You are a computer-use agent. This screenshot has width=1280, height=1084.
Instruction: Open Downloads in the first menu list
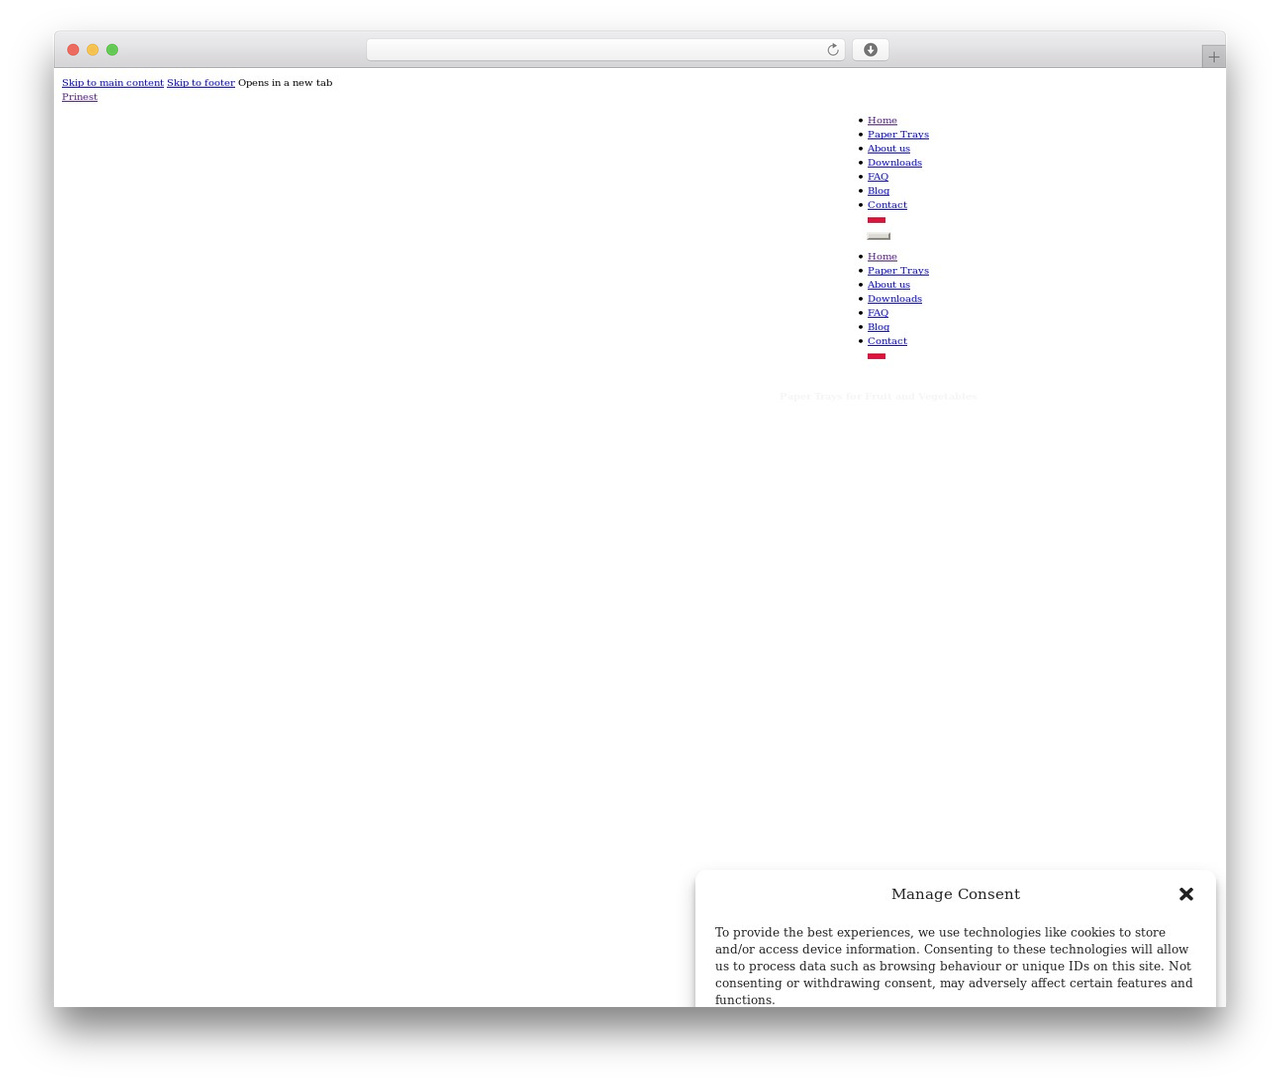895,163
